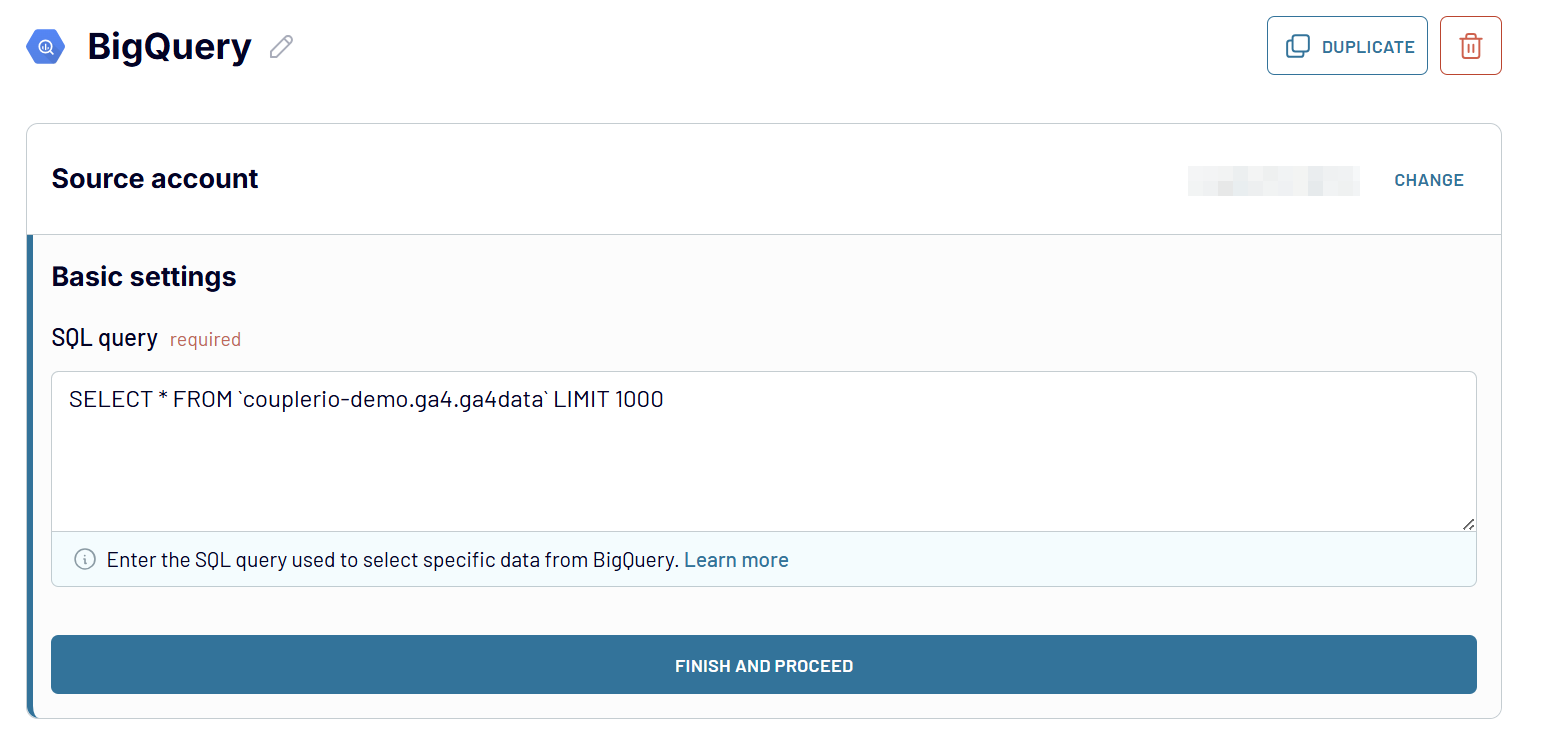This screenshot has width=1545, height=730.
Task: Select the Basic settings section heading
Action: click(x=144, y=277)
